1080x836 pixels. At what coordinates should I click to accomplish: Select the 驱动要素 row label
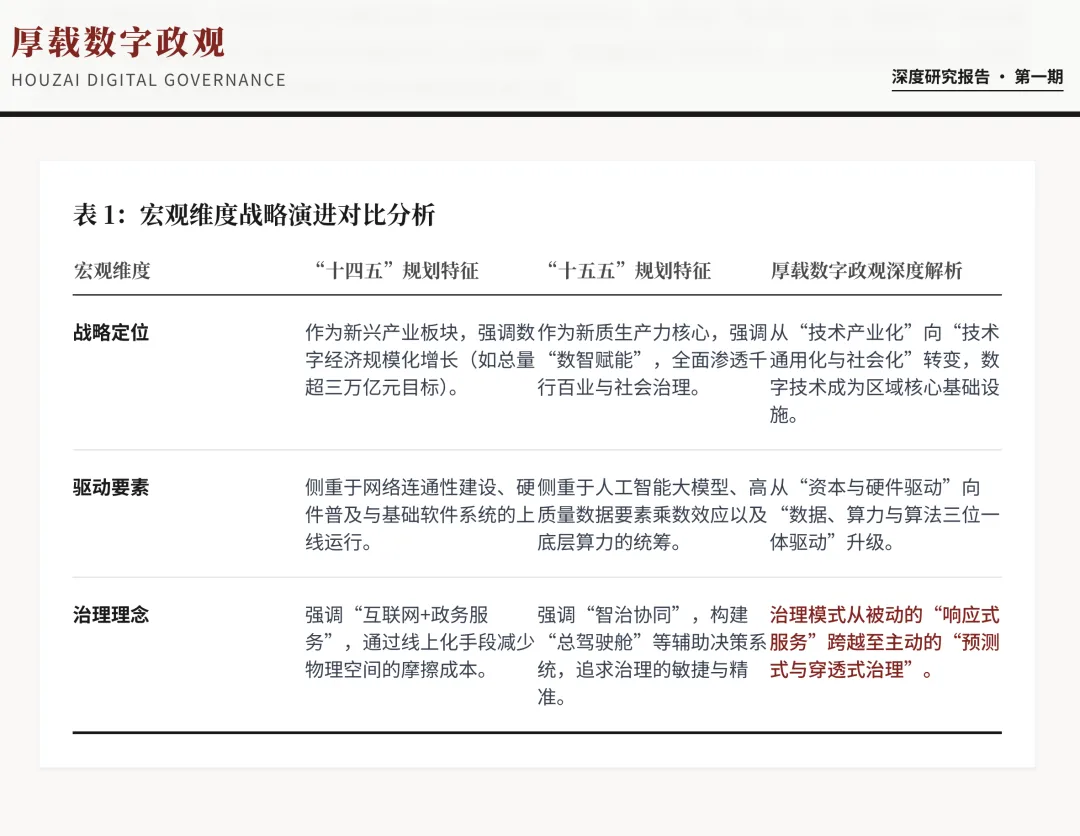[x=111, y=488]
